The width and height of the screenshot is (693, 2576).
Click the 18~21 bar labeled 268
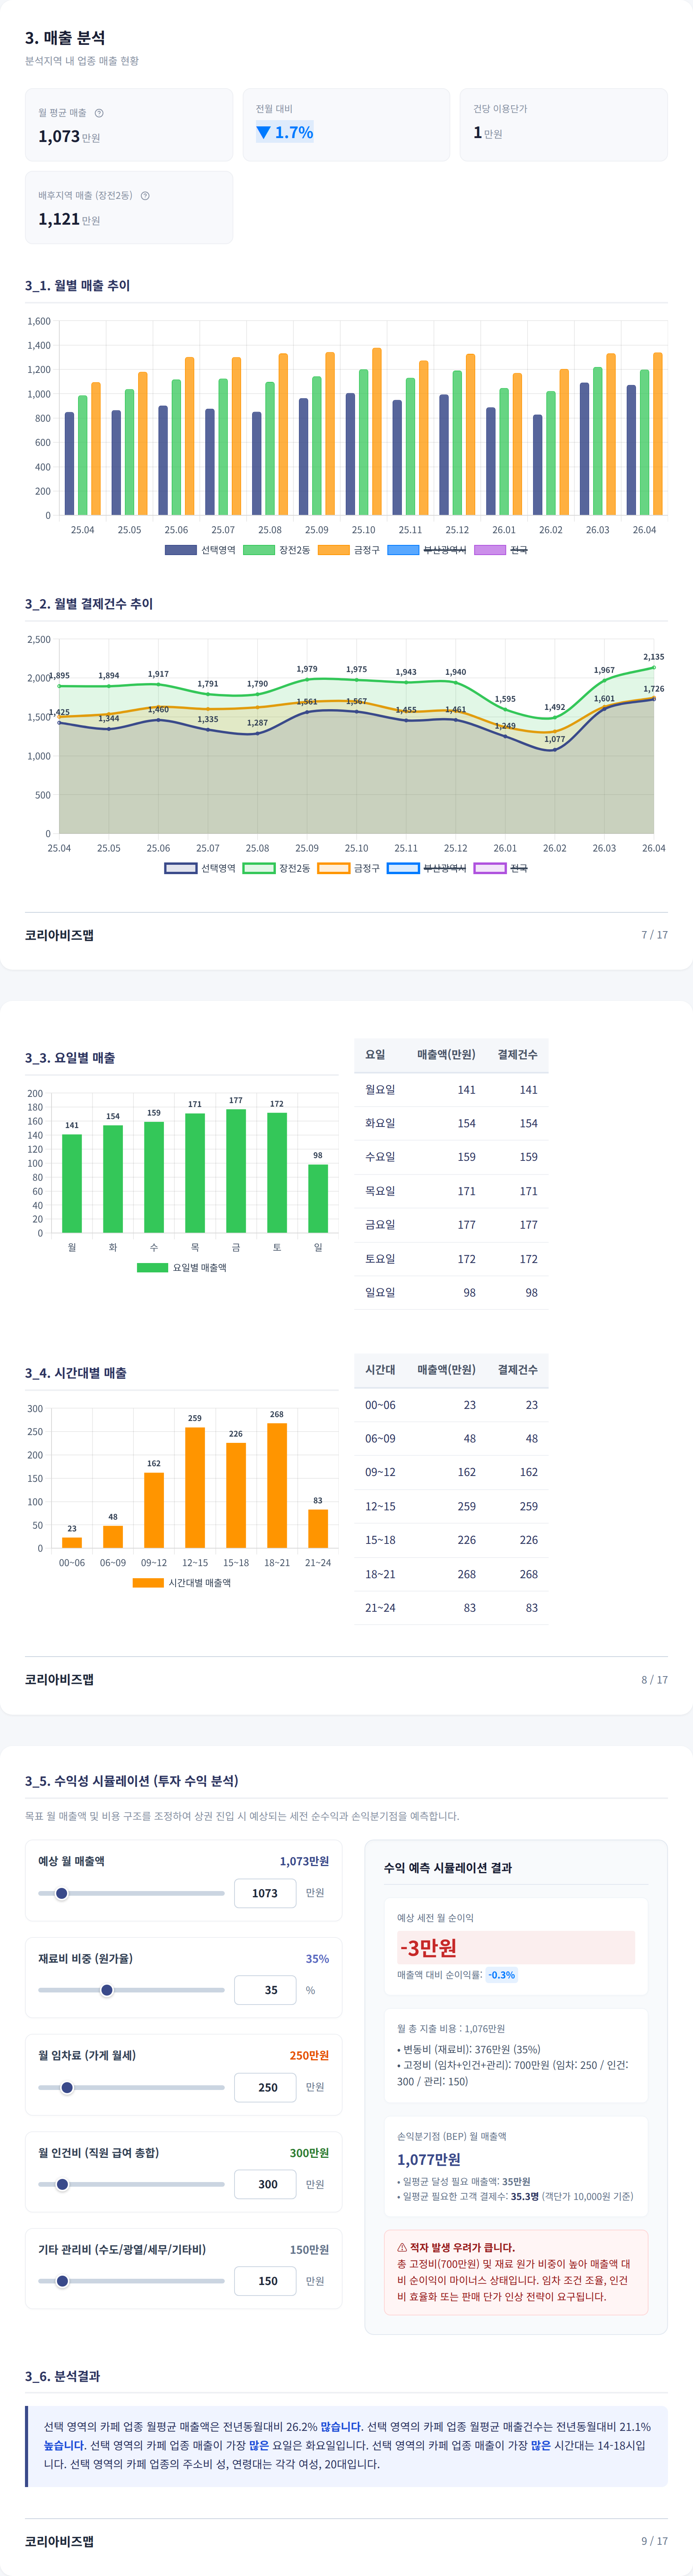[277, 1486]
